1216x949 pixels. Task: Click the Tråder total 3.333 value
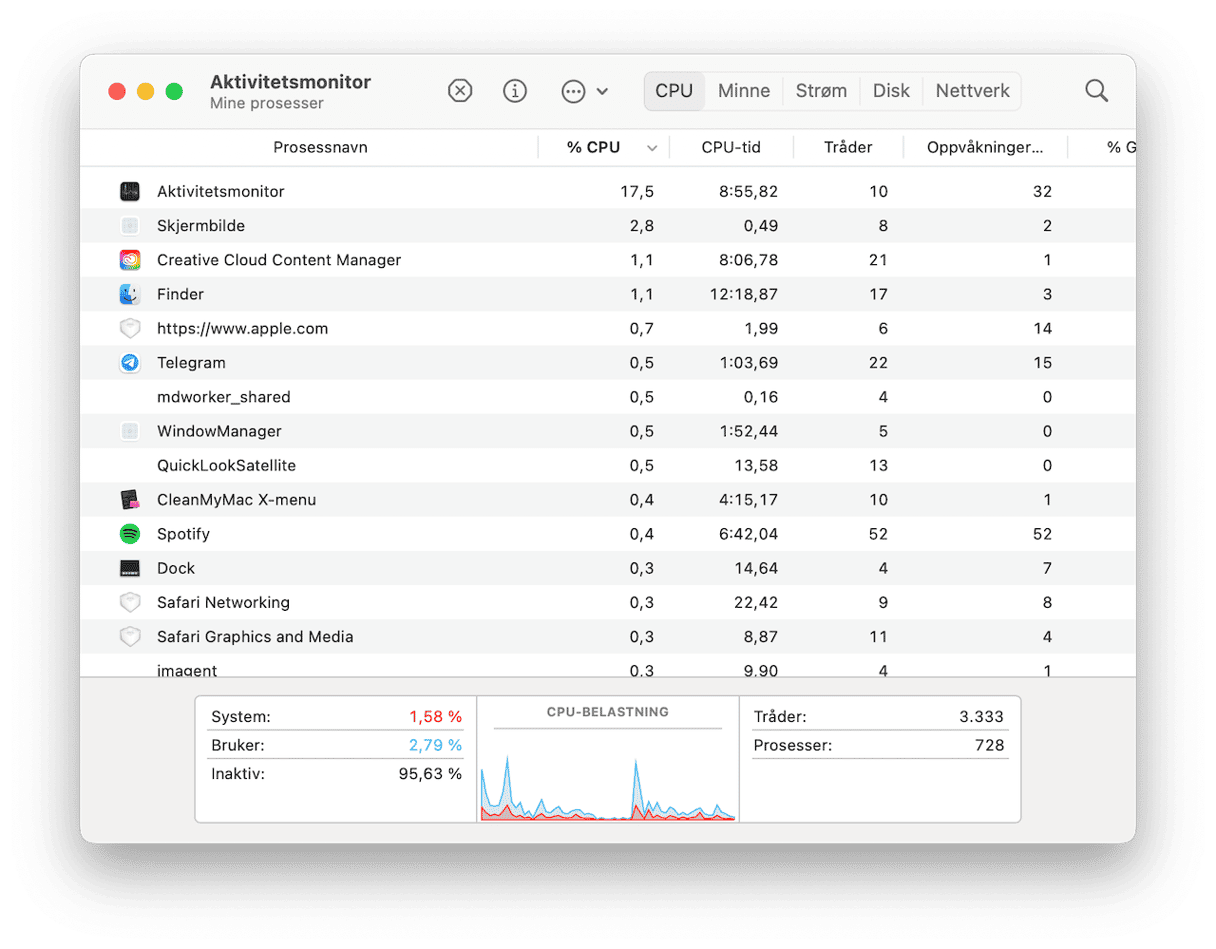980,717
